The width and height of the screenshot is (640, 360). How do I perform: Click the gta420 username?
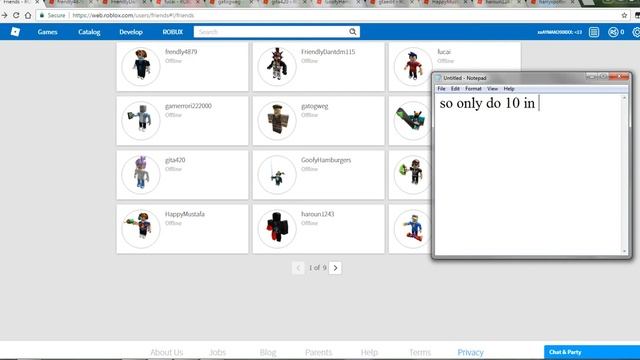coord(175,160)
